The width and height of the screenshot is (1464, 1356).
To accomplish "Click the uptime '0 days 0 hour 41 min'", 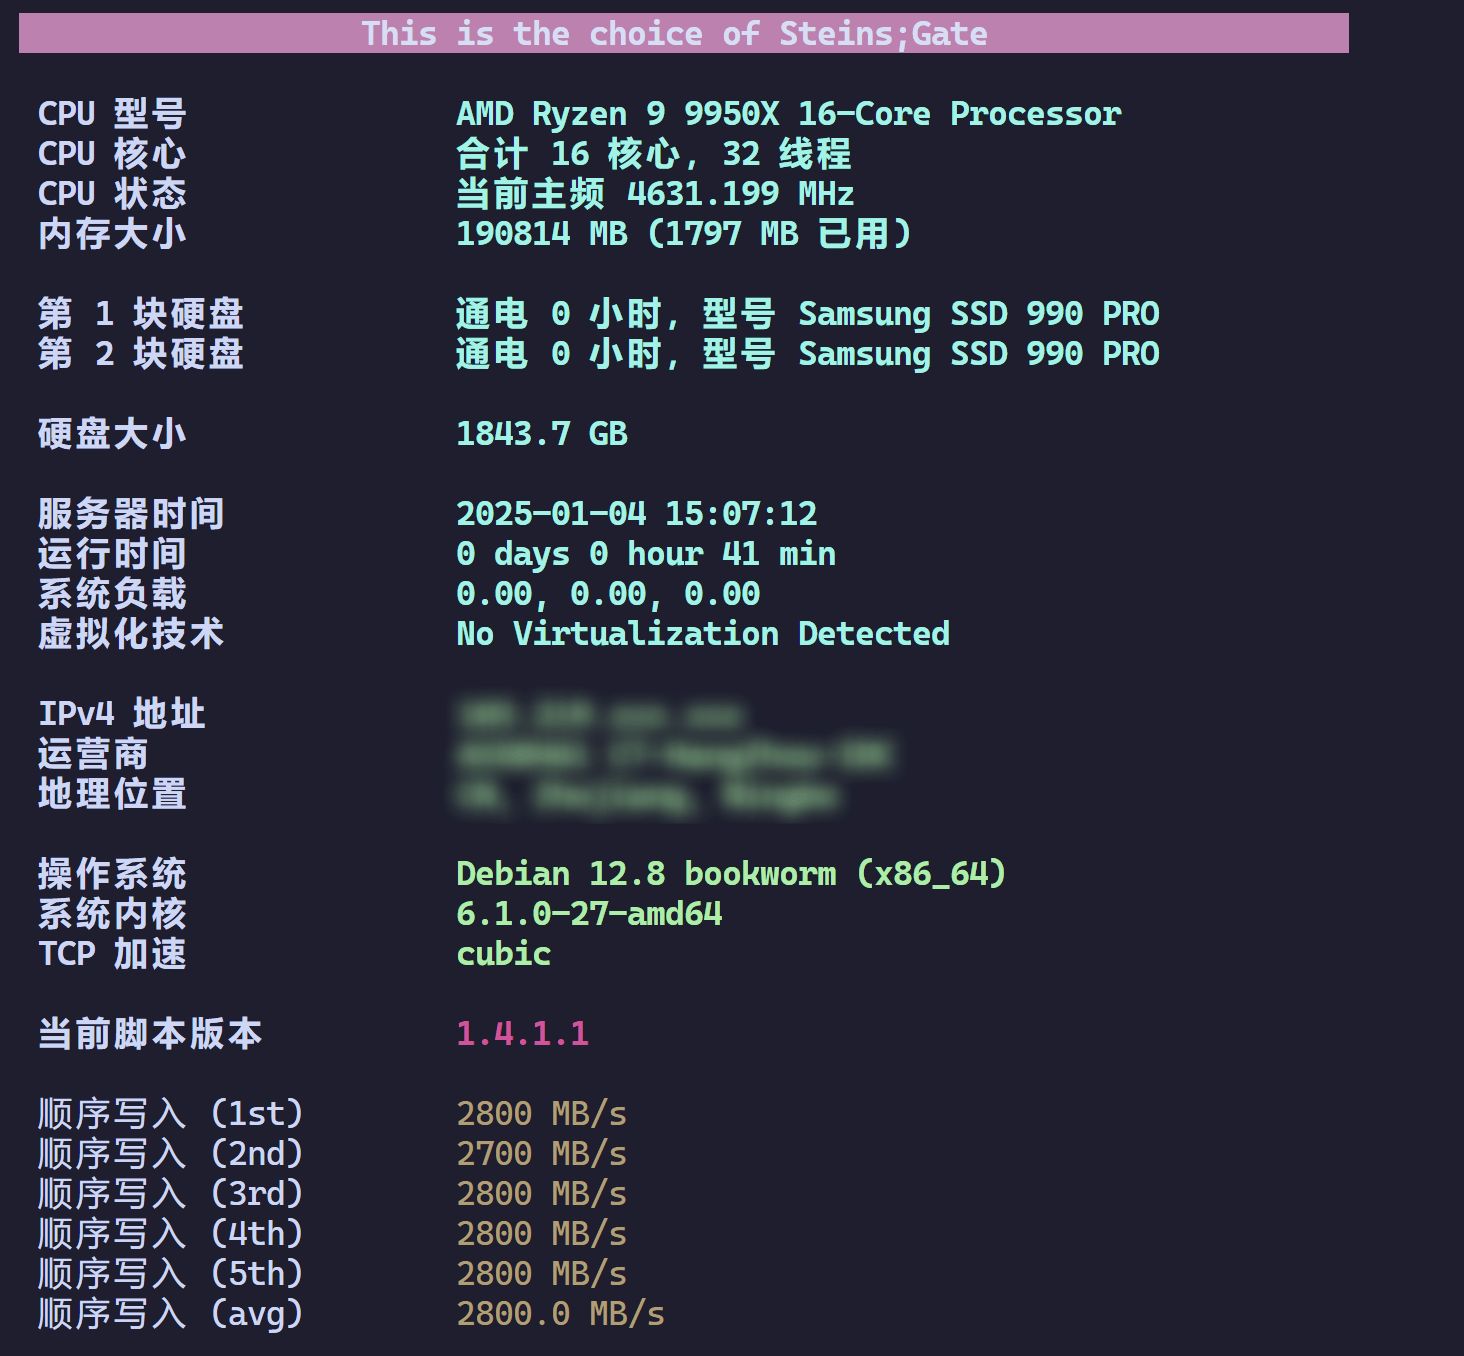I will click(x=645, y=554).
